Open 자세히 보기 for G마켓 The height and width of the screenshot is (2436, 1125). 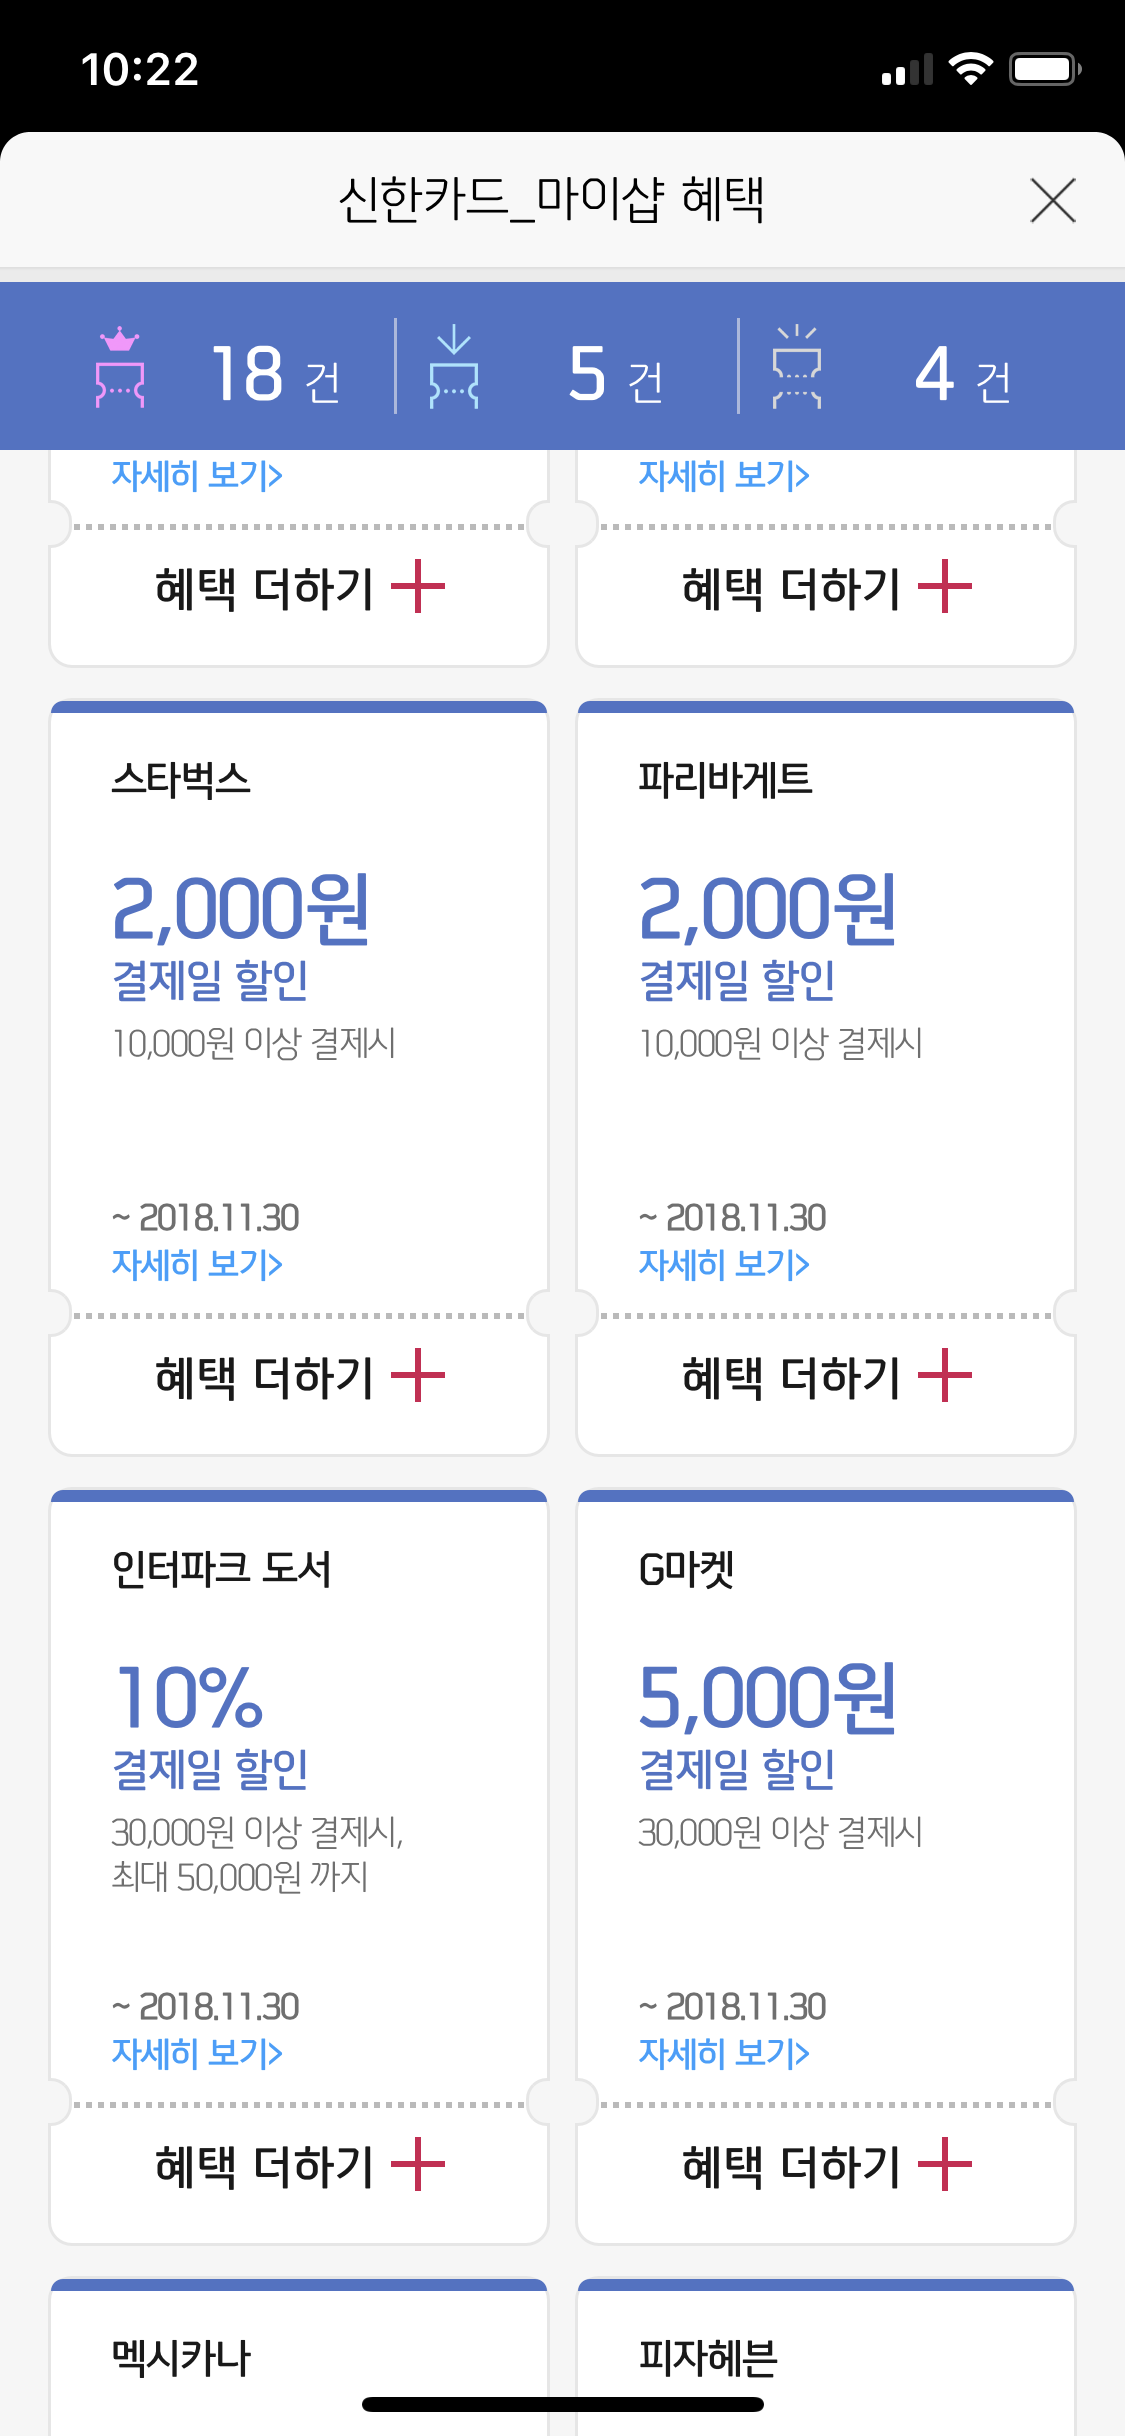(724, 2054)
